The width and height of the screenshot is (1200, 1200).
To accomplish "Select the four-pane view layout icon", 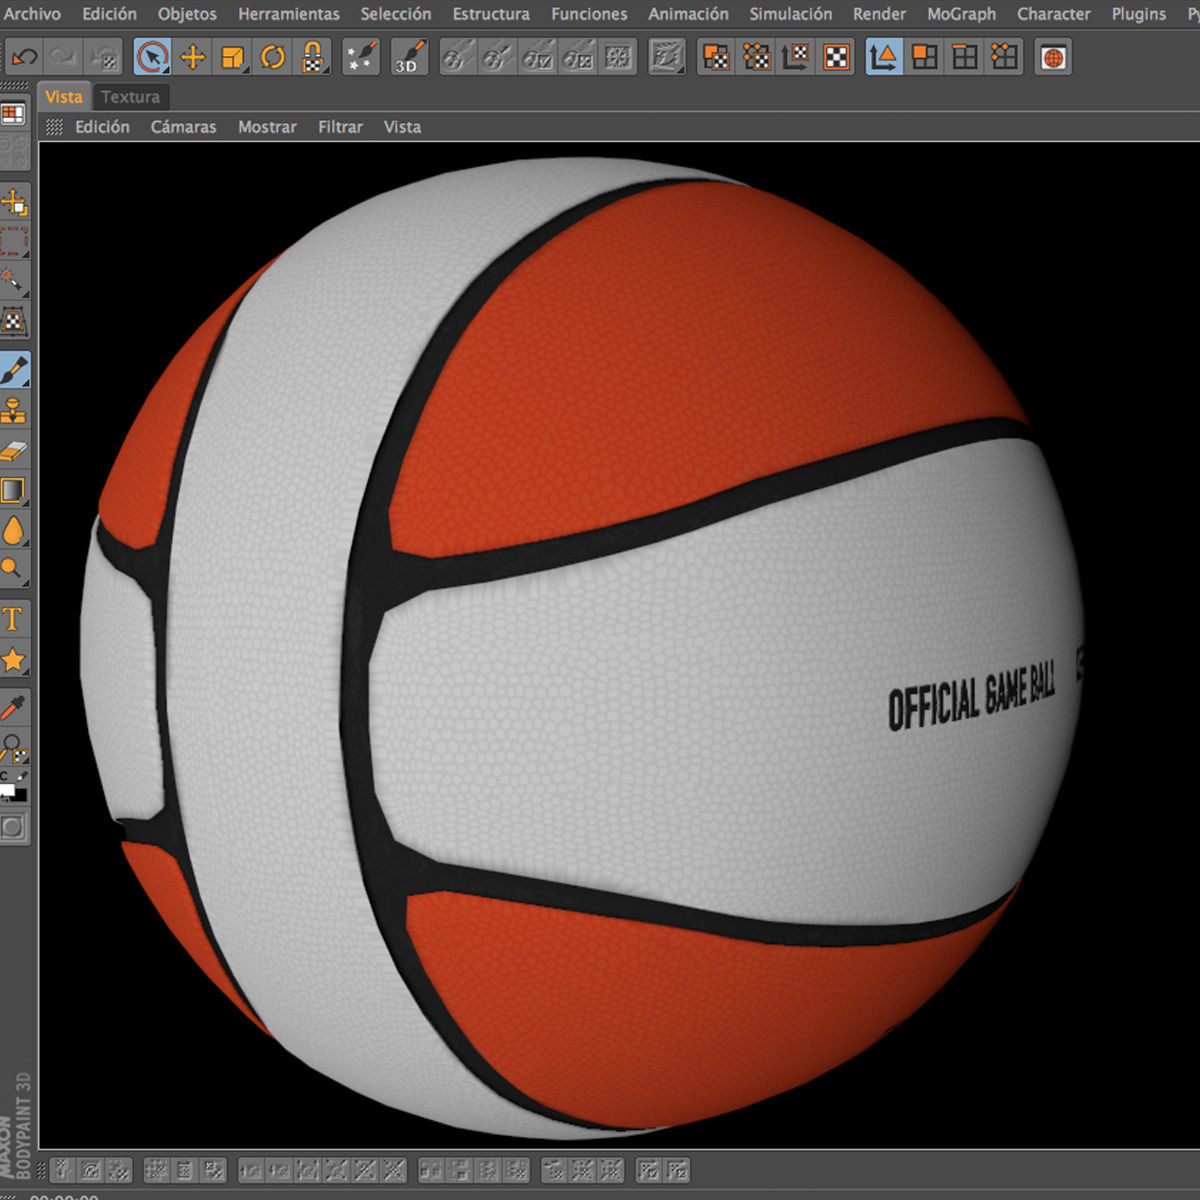I will (x=964, y=57).
